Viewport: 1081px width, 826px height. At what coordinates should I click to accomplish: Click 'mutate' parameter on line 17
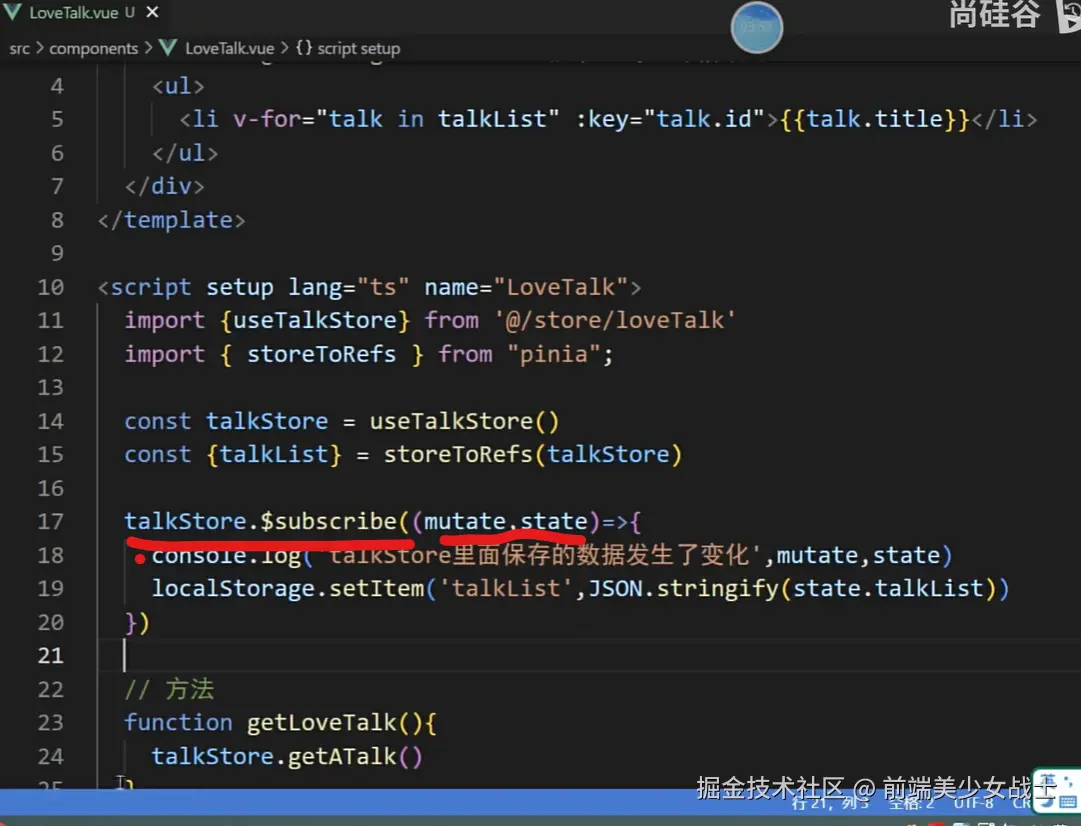click(x=465, y=521)
